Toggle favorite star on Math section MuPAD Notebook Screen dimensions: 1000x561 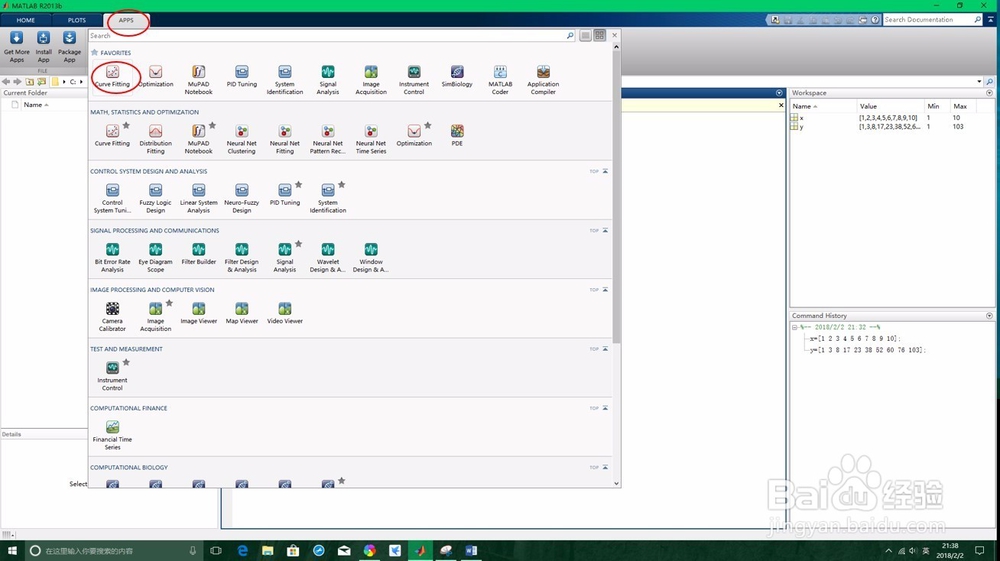point(212,126)
